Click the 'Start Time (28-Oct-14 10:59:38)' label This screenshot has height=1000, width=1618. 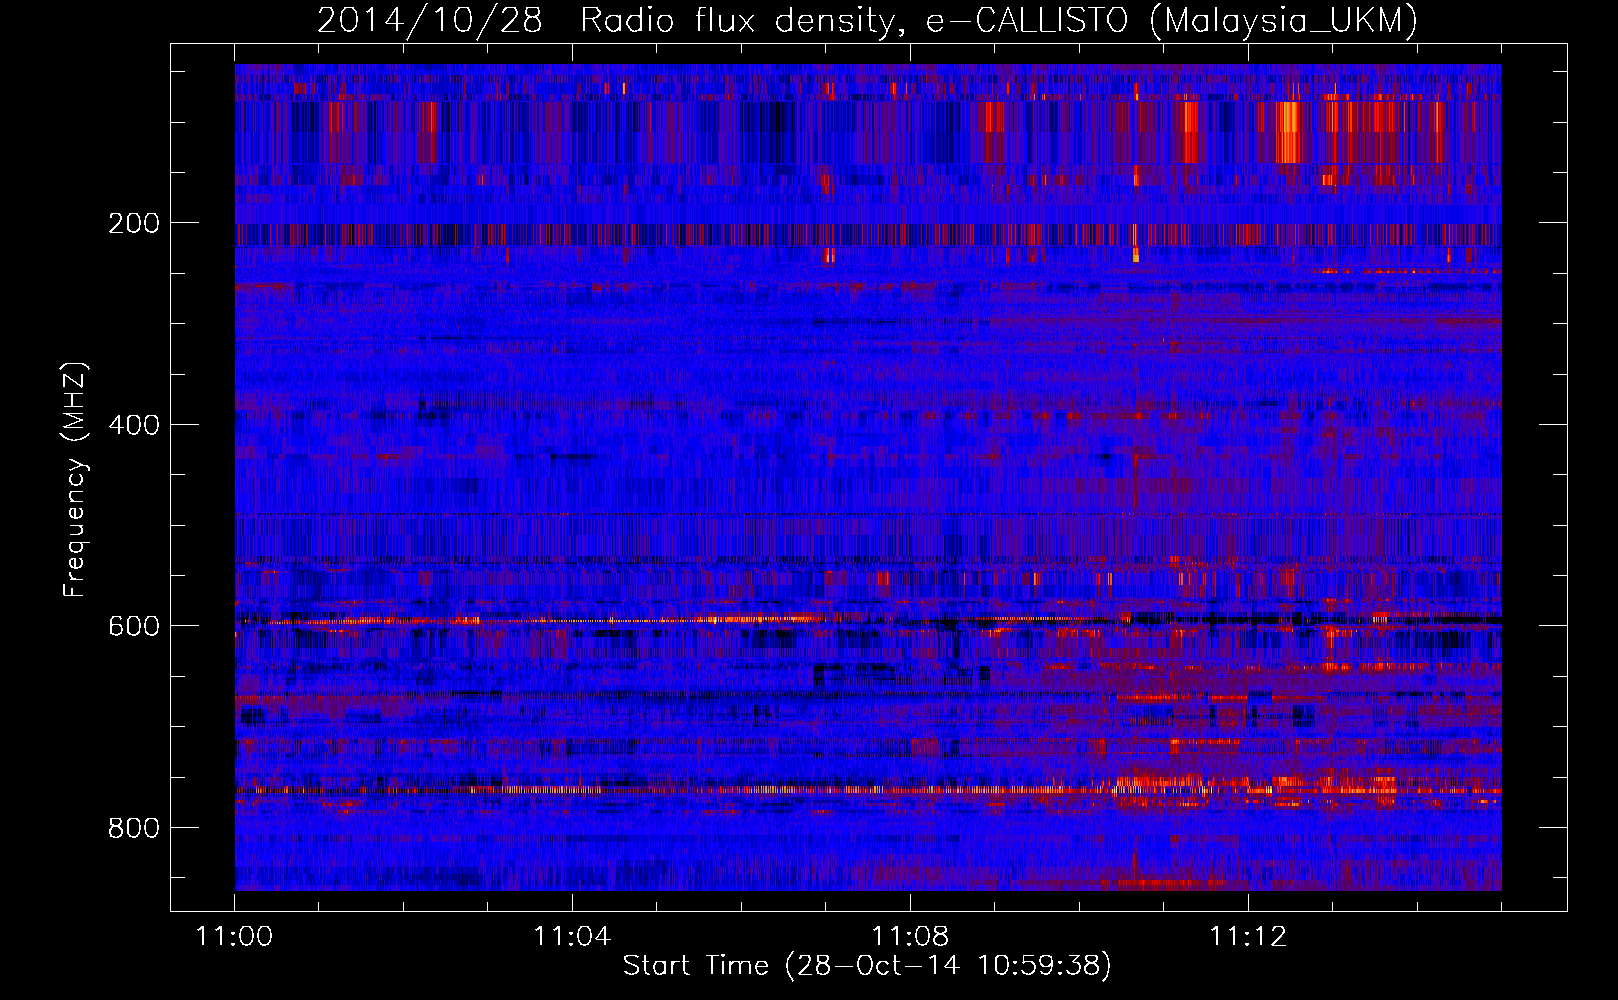pyautogui.click(x=867, y=966)
